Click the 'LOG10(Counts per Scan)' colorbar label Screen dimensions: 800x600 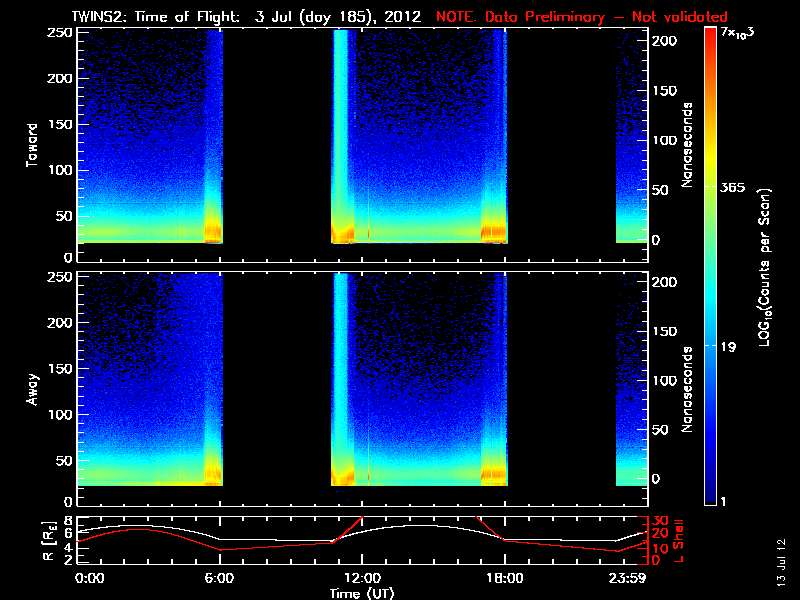[765, 267]
